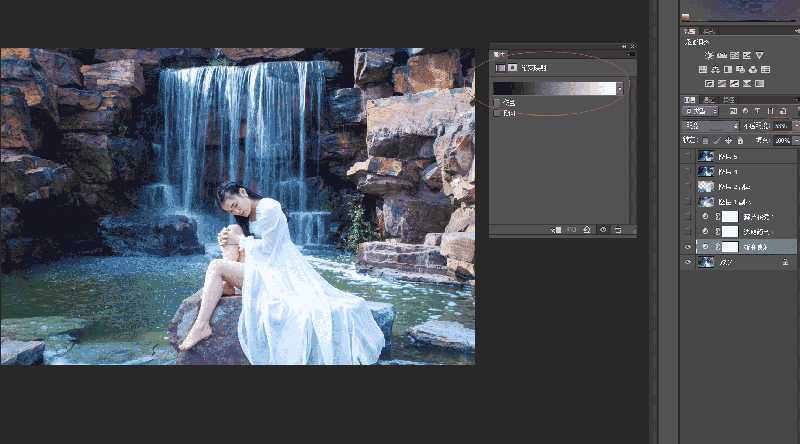Click the gradient bar to edit gradient
The image size is (800, 444).
tap(555, 88)
